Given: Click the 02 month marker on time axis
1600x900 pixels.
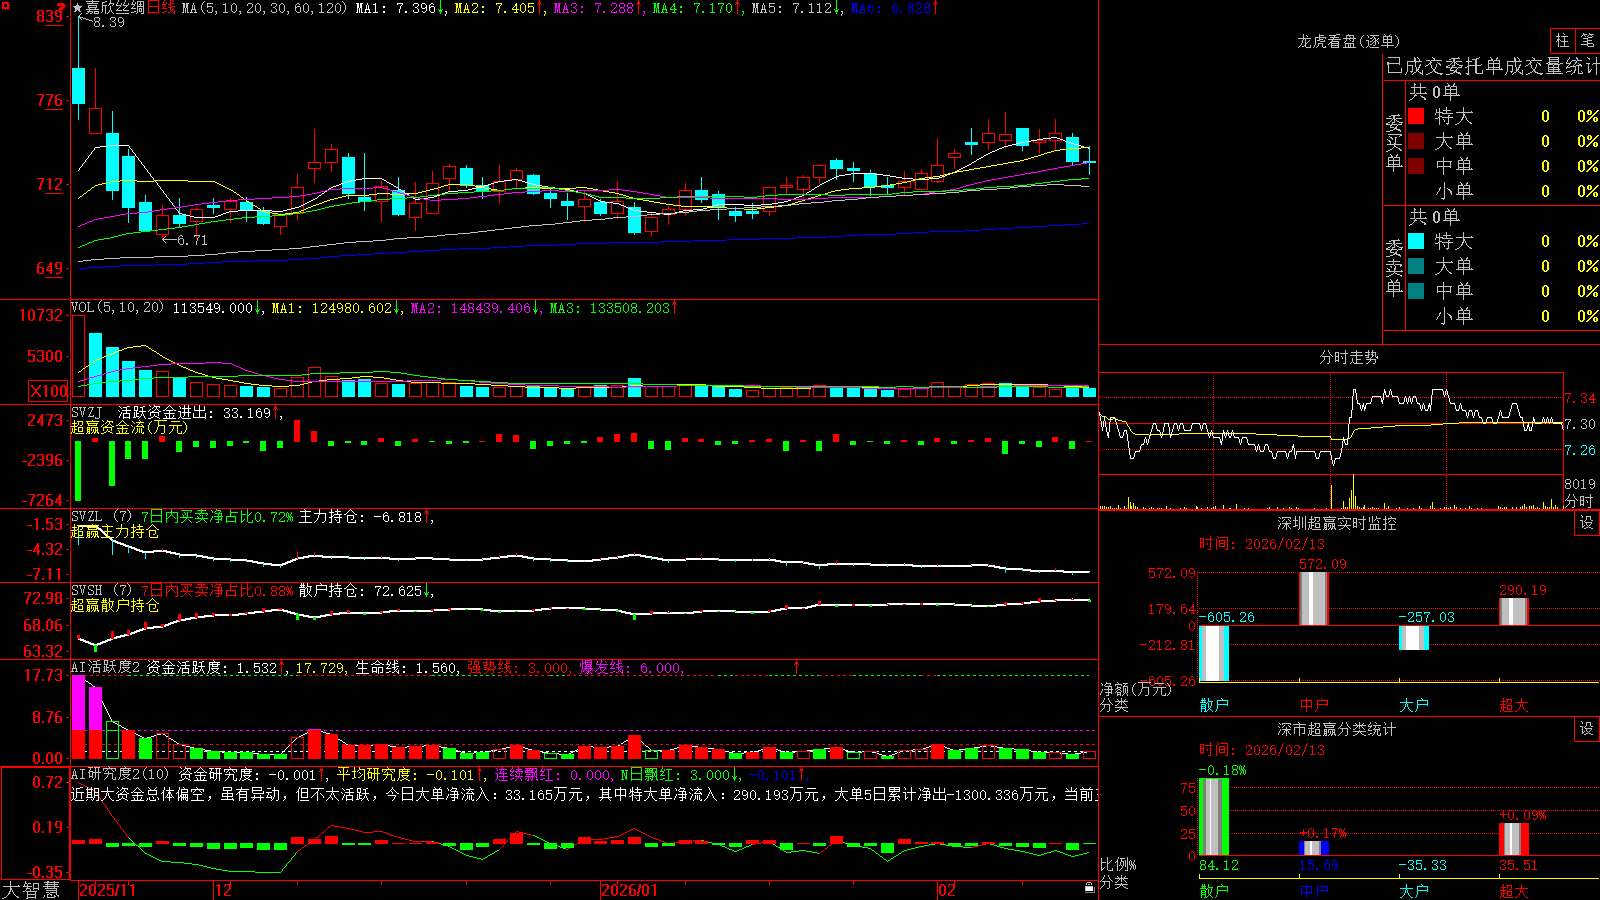Looking at the screenshot, I should (947, 890).
